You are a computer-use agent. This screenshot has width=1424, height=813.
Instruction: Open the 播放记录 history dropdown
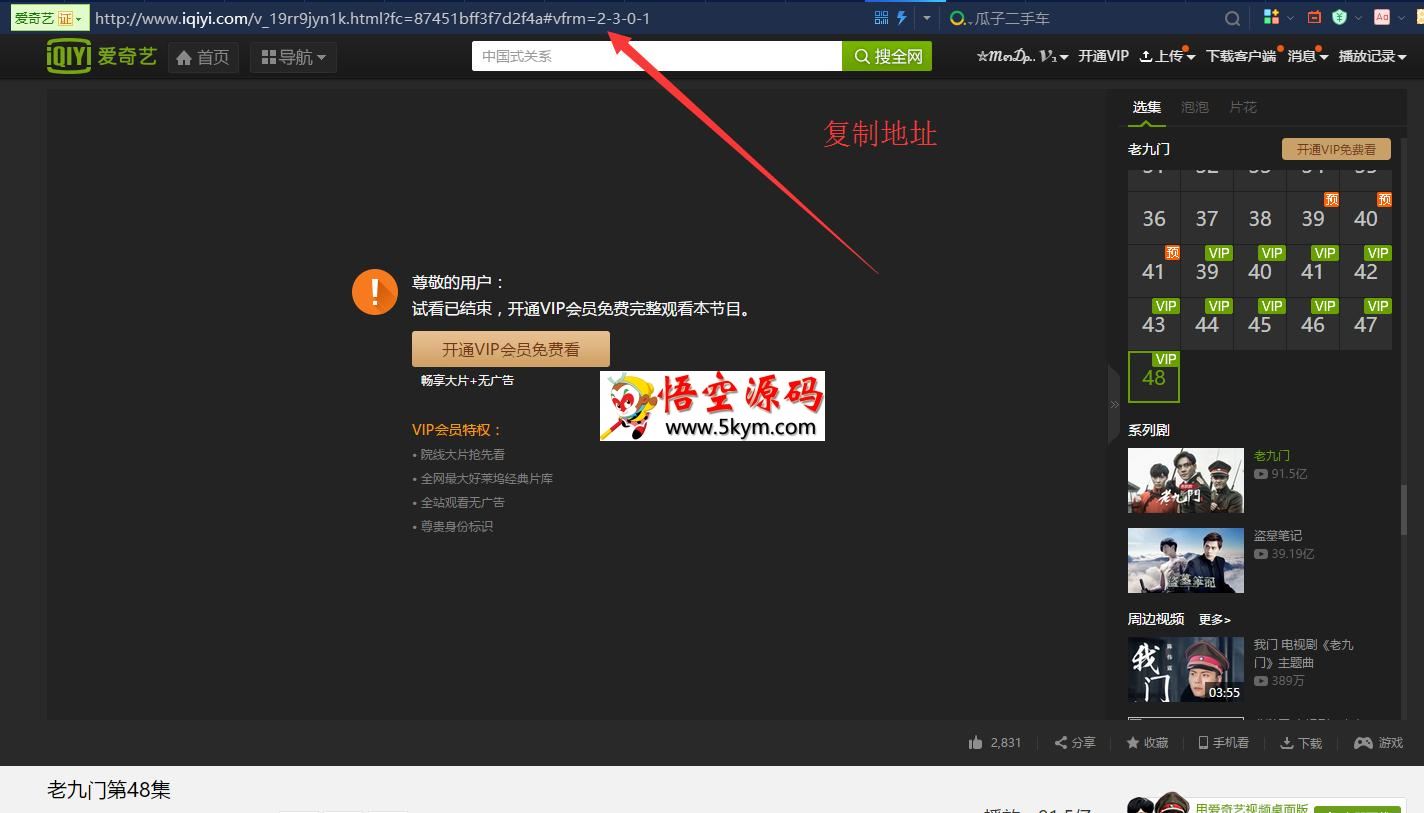tap(1373, 56)
